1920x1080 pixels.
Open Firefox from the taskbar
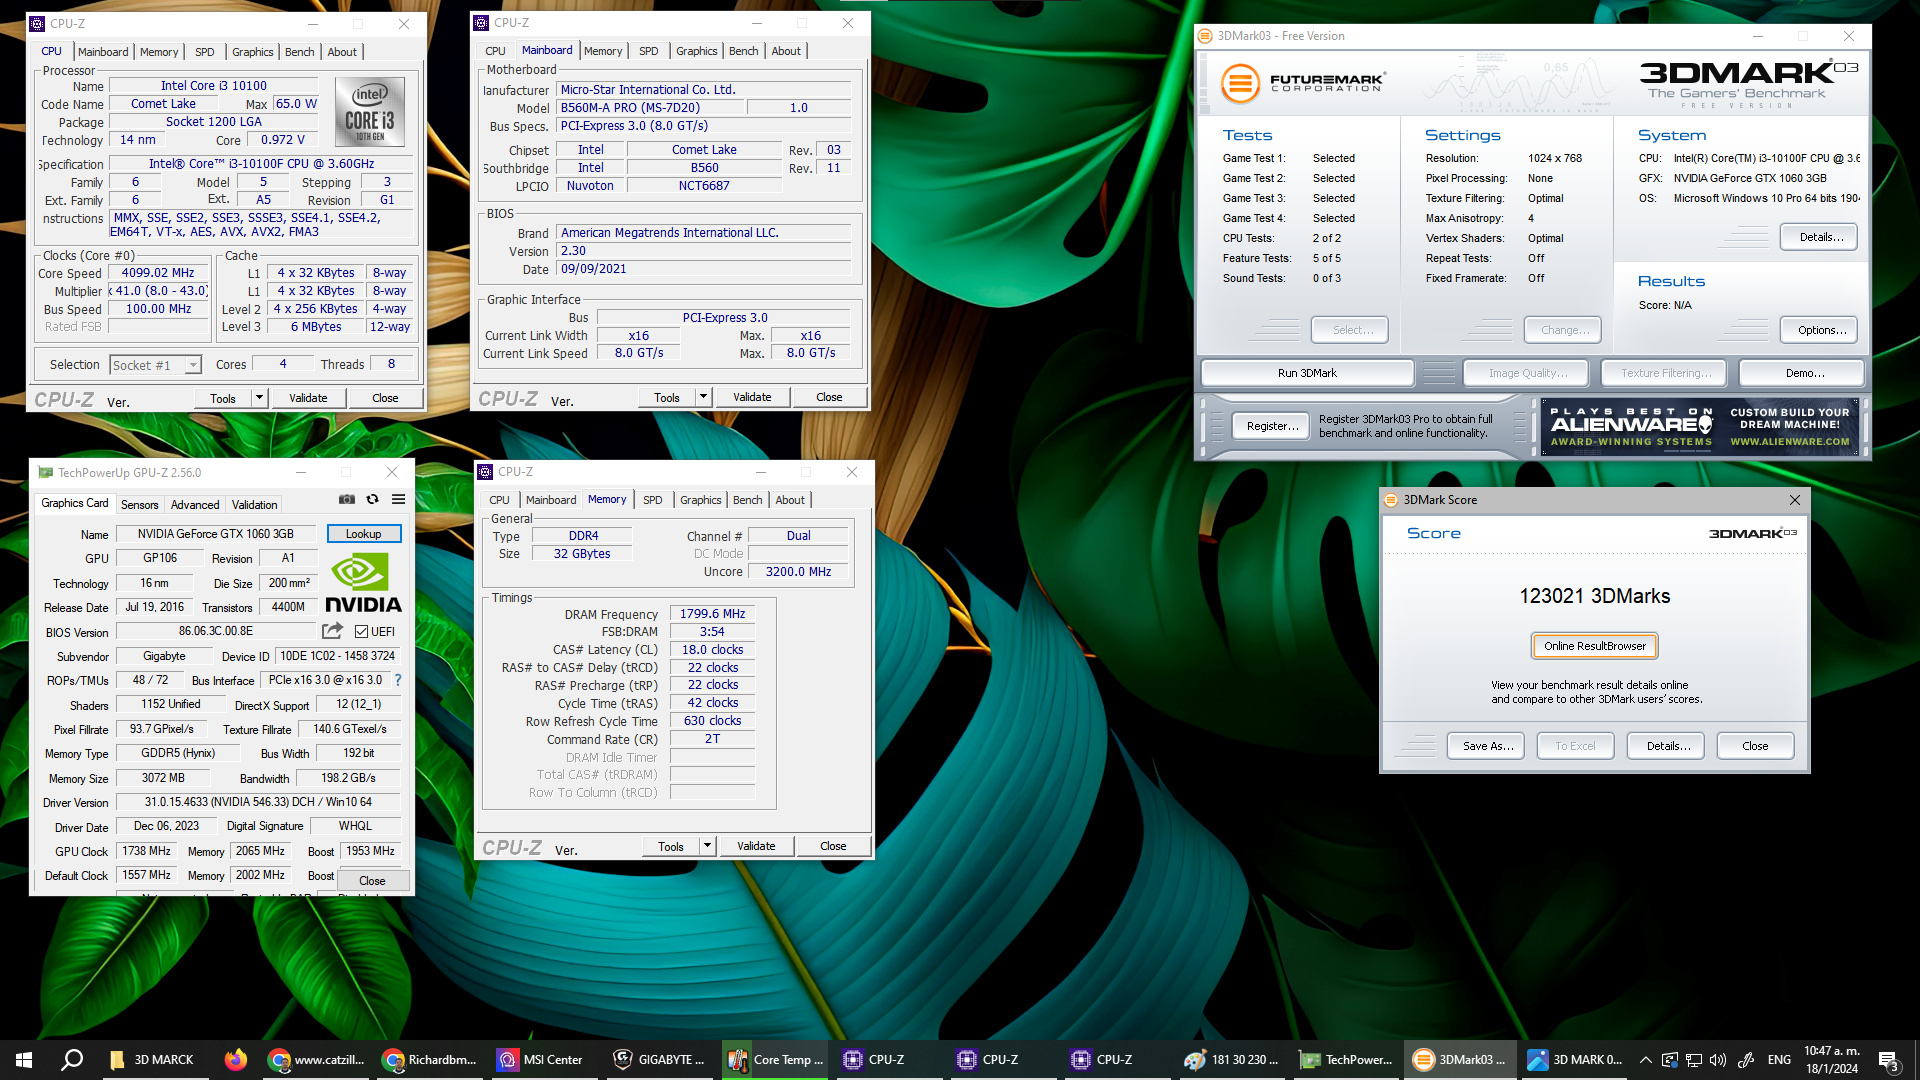pyautogui.click(x=236, y=1060)
